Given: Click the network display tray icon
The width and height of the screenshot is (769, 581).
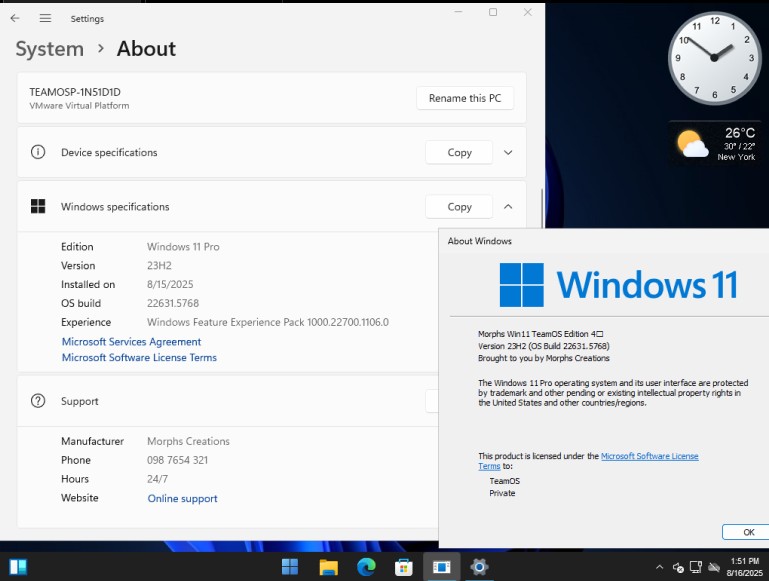Looking at the screenshot, I should point(695,567).
